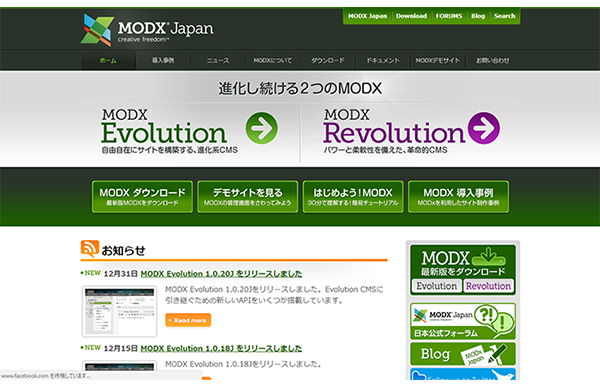Open Blog top green tab
The image size is (600, 388).
tap(478, 16)
